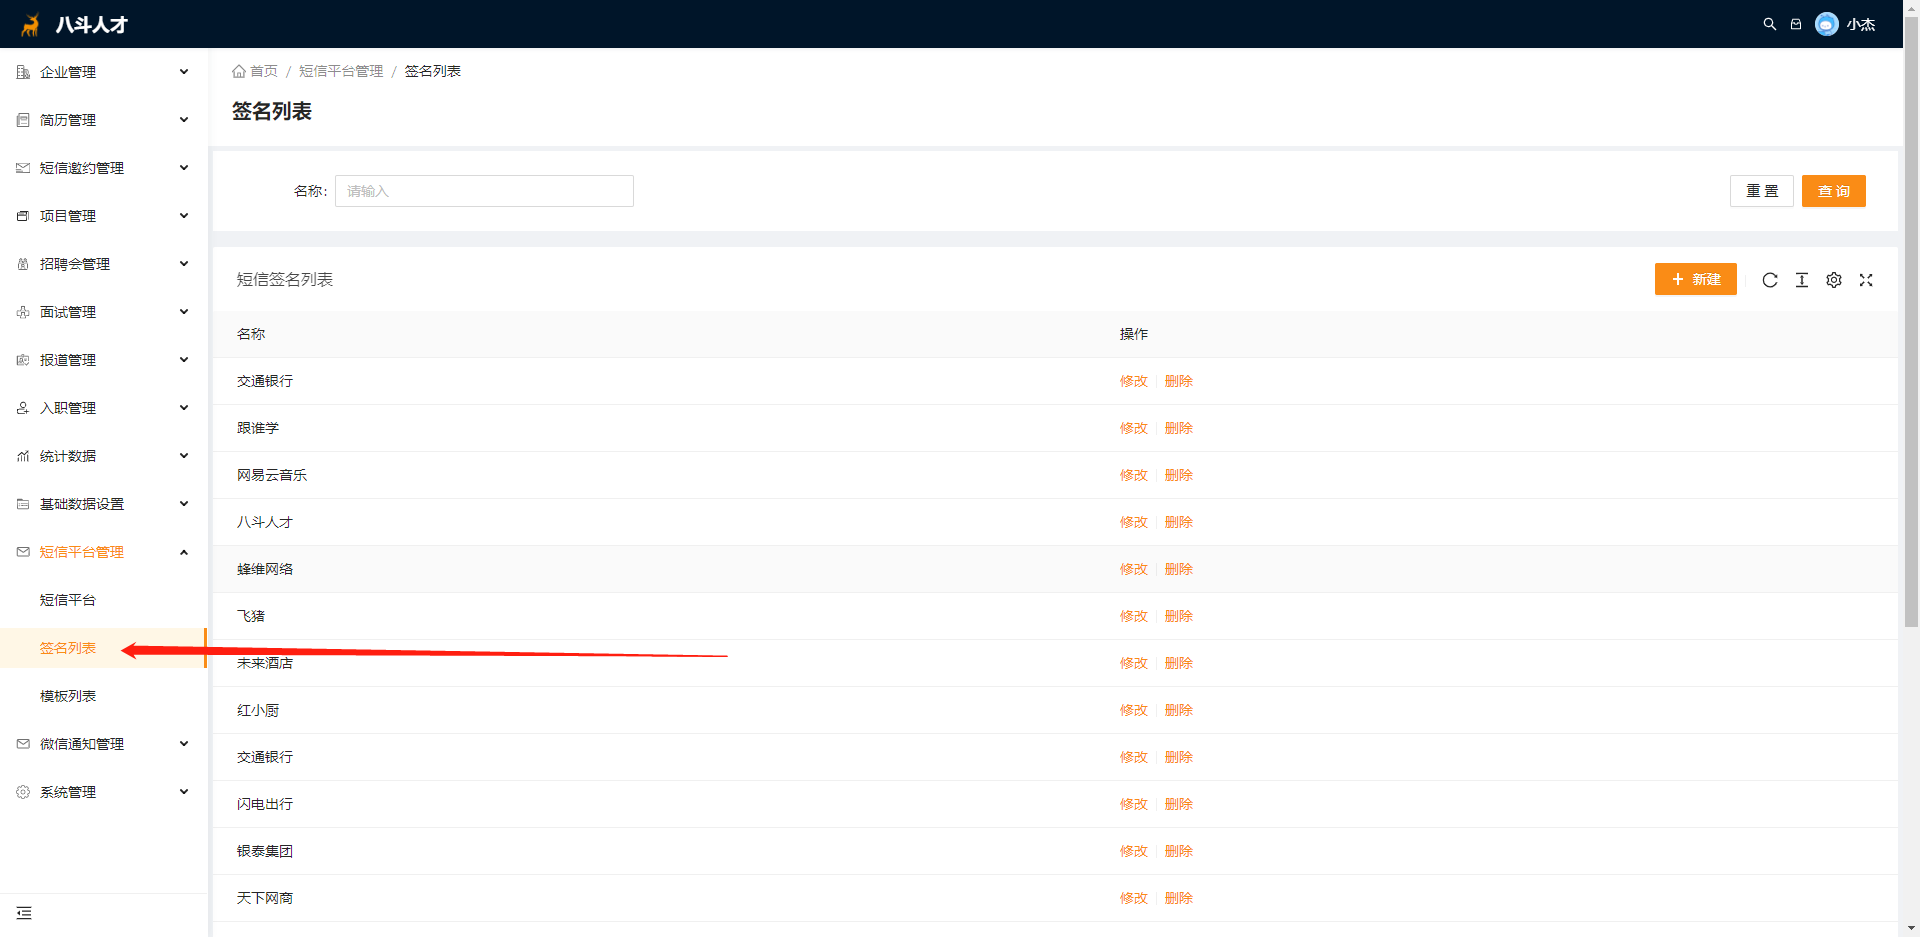The height and width of the screenshot is (937, 1920).
Task: Click the 基础数据设置 chevron
Action: (x=184, y=503)
